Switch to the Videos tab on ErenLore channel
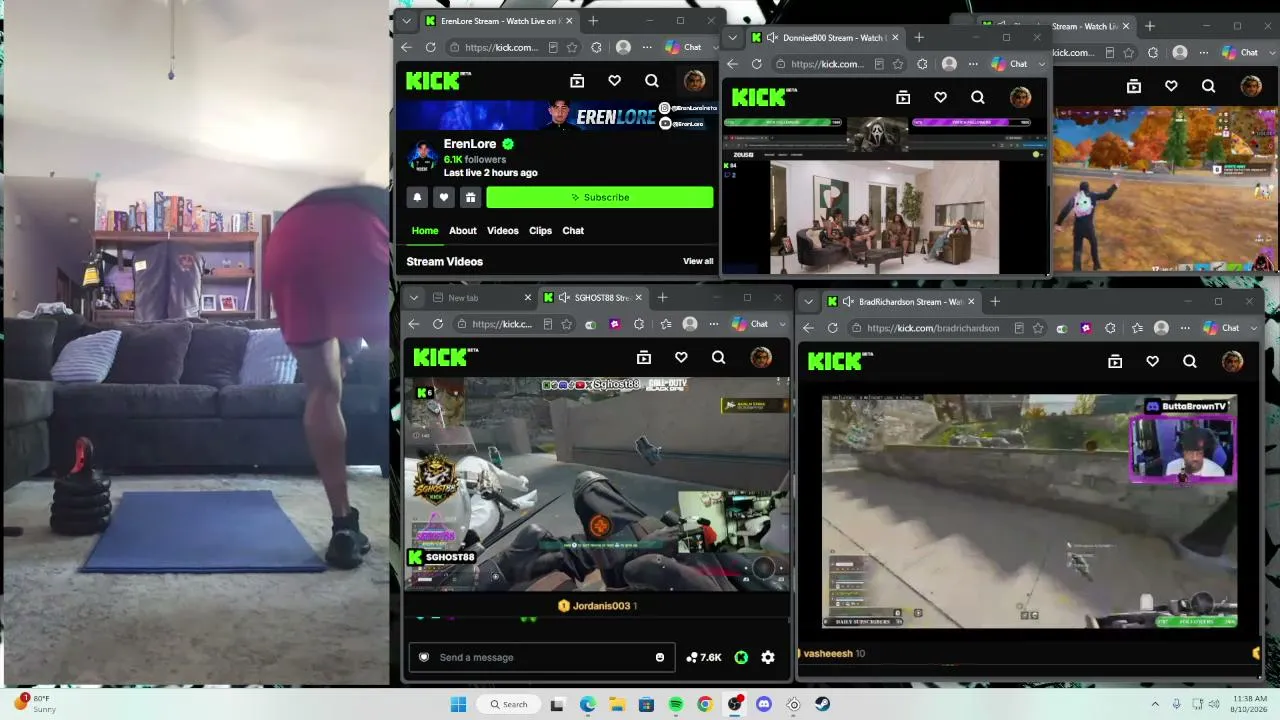 503,231
